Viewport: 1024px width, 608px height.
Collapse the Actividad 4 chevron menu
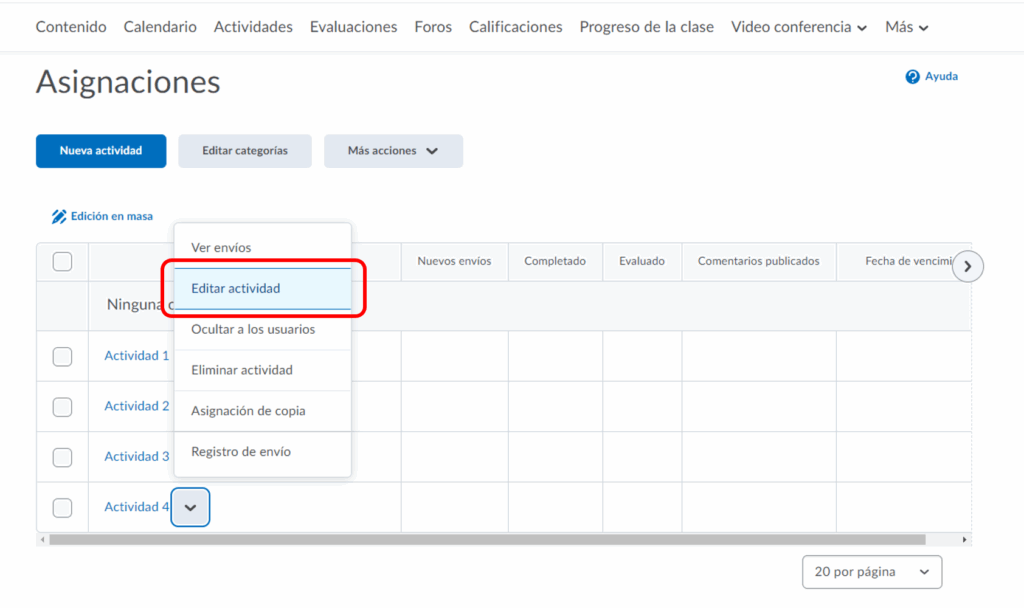[x=190, y=508]
